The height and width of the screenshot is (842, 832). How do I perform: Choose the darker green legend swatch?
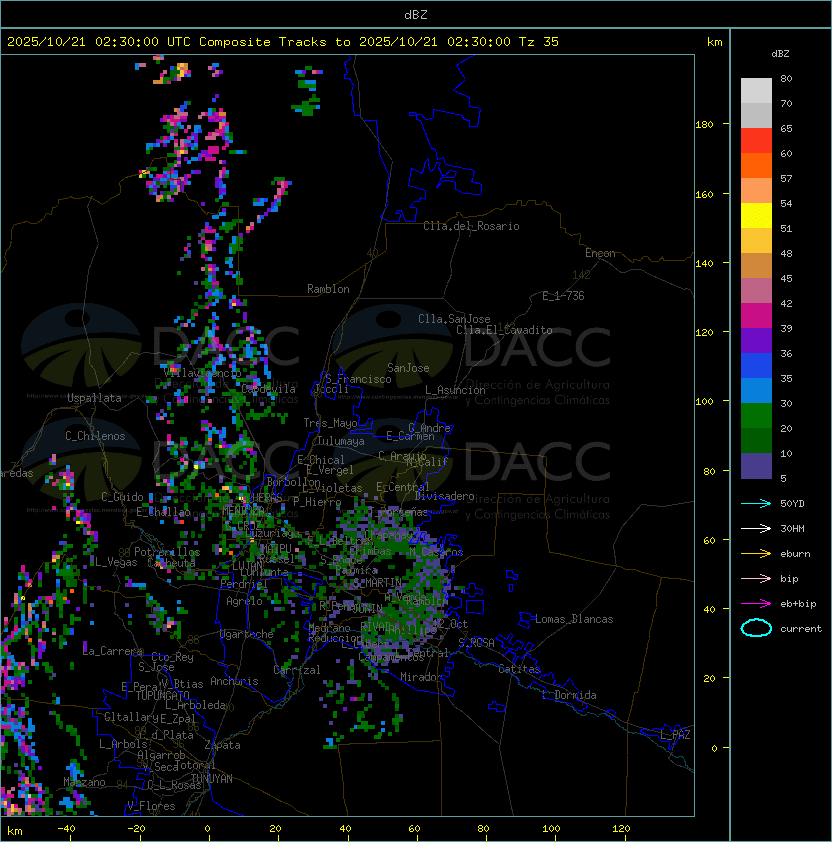pyautogui.click(x=756, y=440)
